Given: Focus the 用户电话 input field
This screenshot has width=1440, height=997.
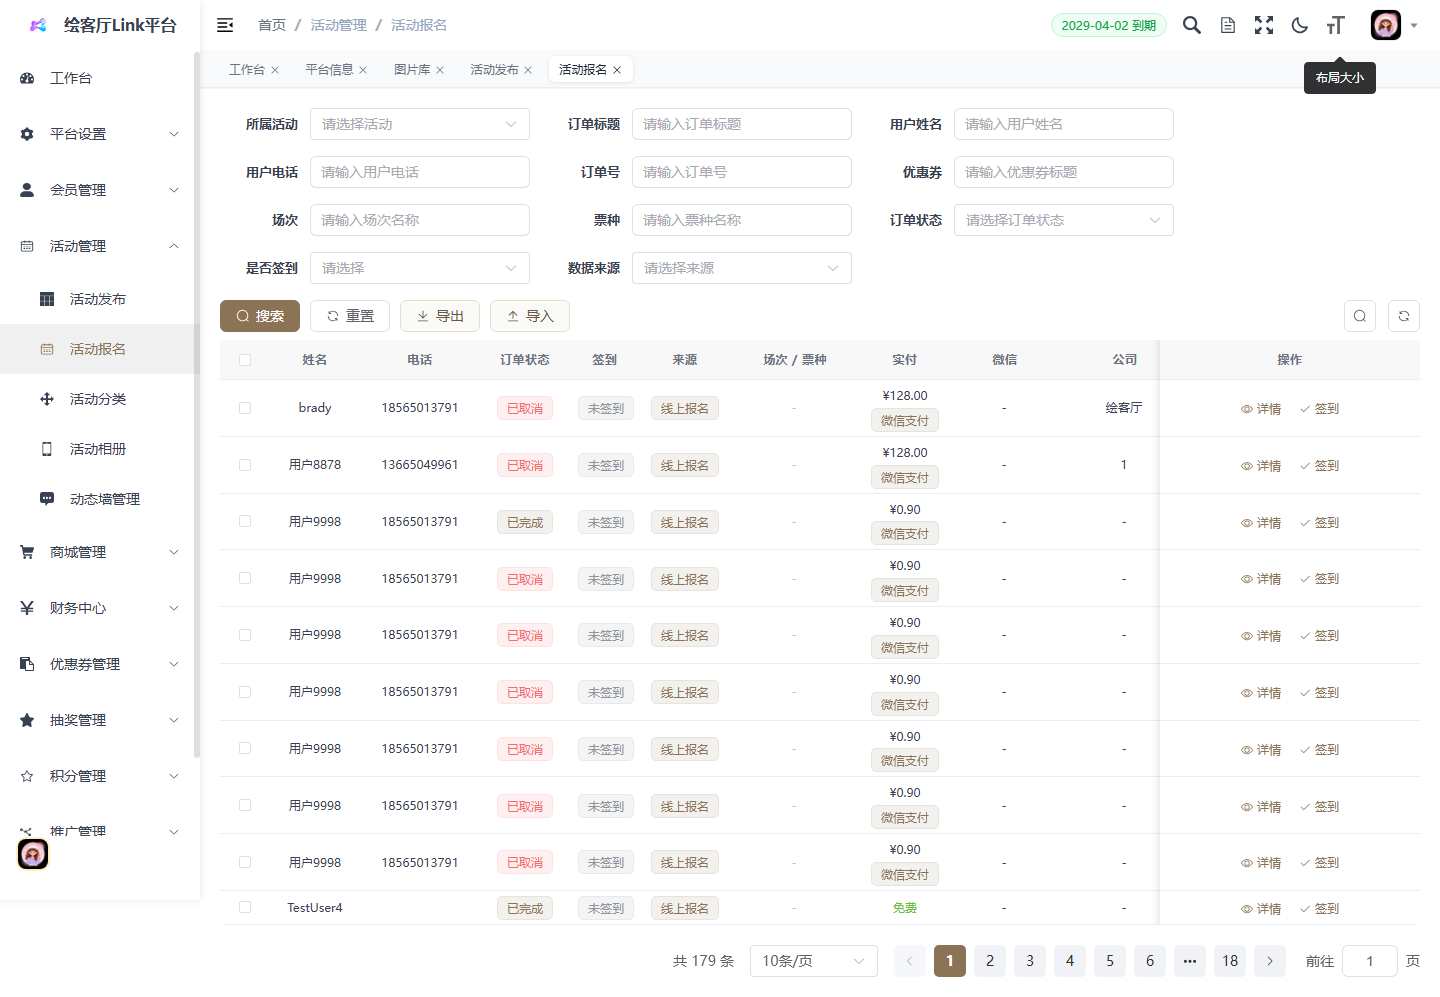Looking at the screenshot, I should (x=420, y=172).
